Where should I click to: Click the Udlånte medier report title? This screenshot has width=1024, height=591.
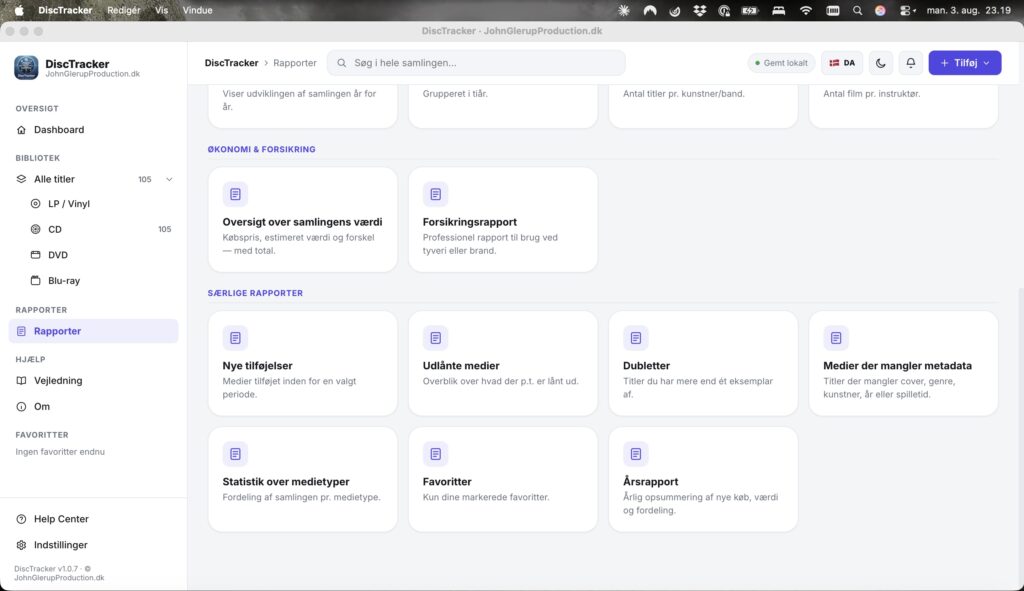click(x=461, y=366)
